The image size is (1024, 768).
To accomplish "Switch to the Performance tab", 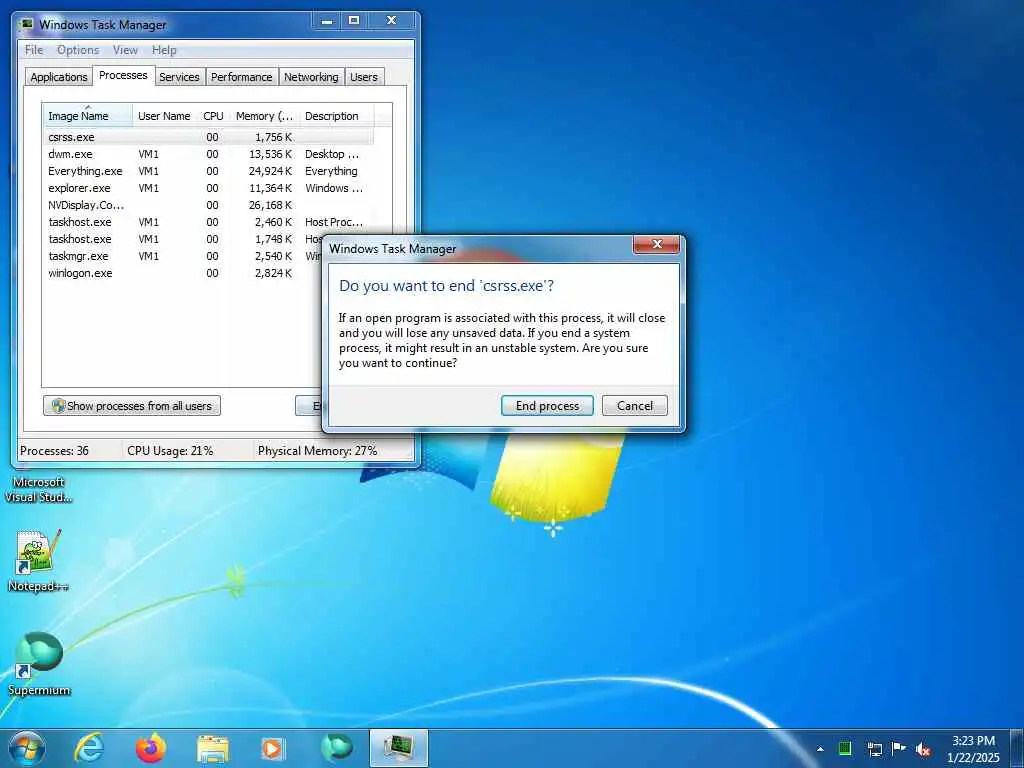I will 242,77.
